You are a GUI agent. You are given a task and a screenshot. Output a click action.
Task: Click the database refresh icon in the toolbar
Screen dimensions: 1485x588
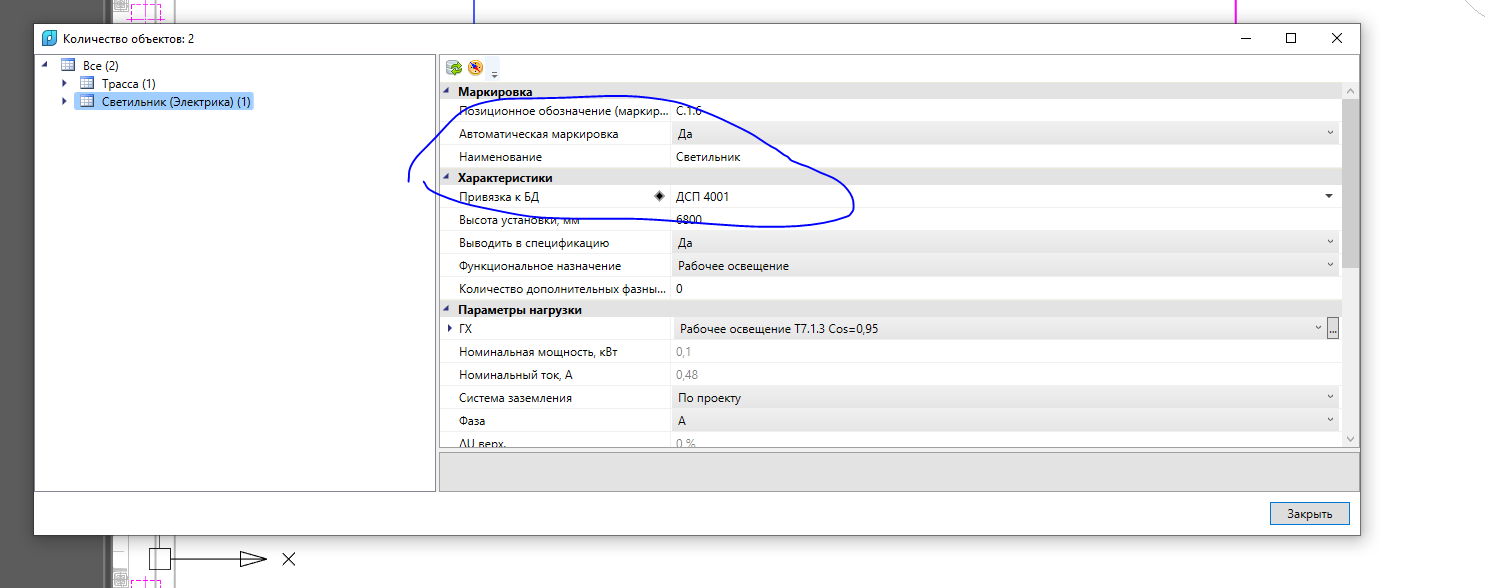point(454,68)
